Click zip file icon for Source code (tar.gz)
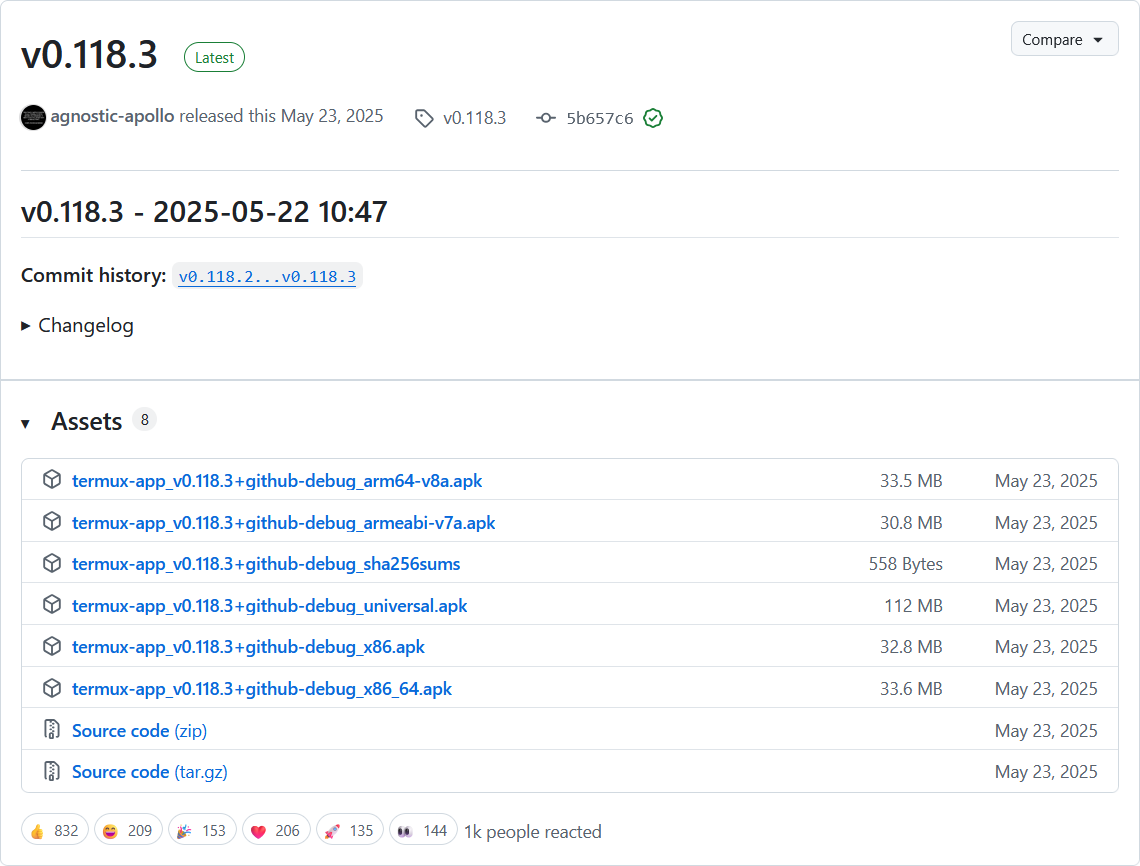1140x866 pixels. point(52,771)
